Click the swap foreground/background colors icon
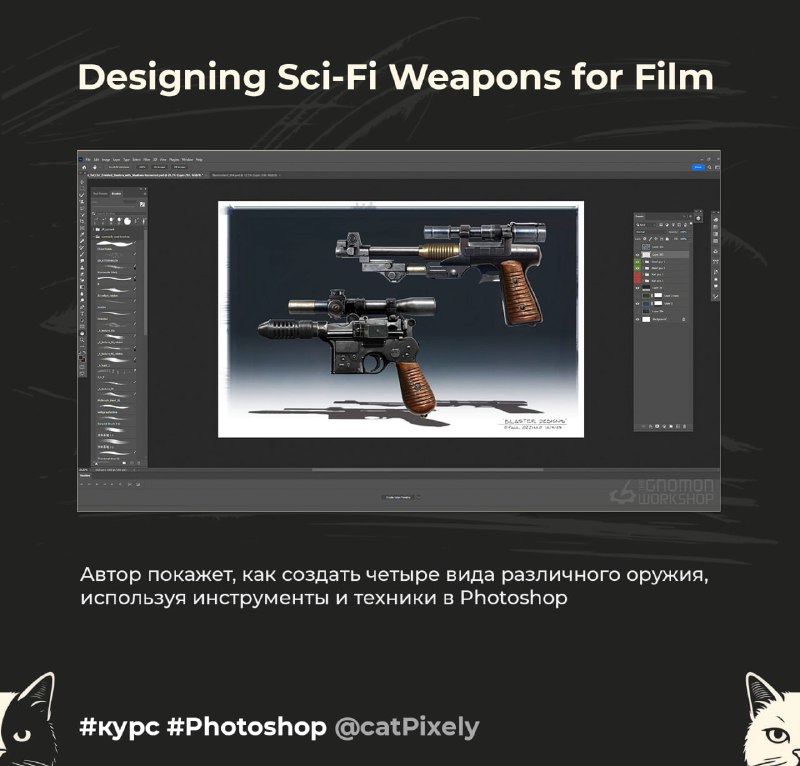The height and width of the screenshot is (766, 800). click(x=84, y=353)
